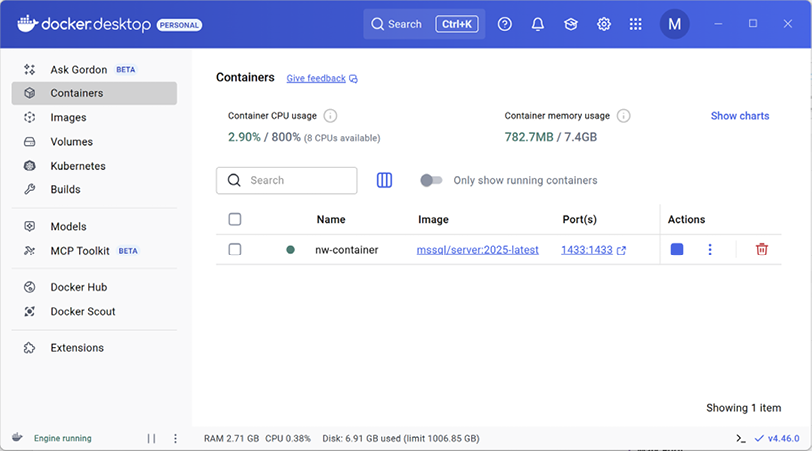Check the select-all containers checkbox
Viewport: 812px width, 451px height.
point(235,219)
